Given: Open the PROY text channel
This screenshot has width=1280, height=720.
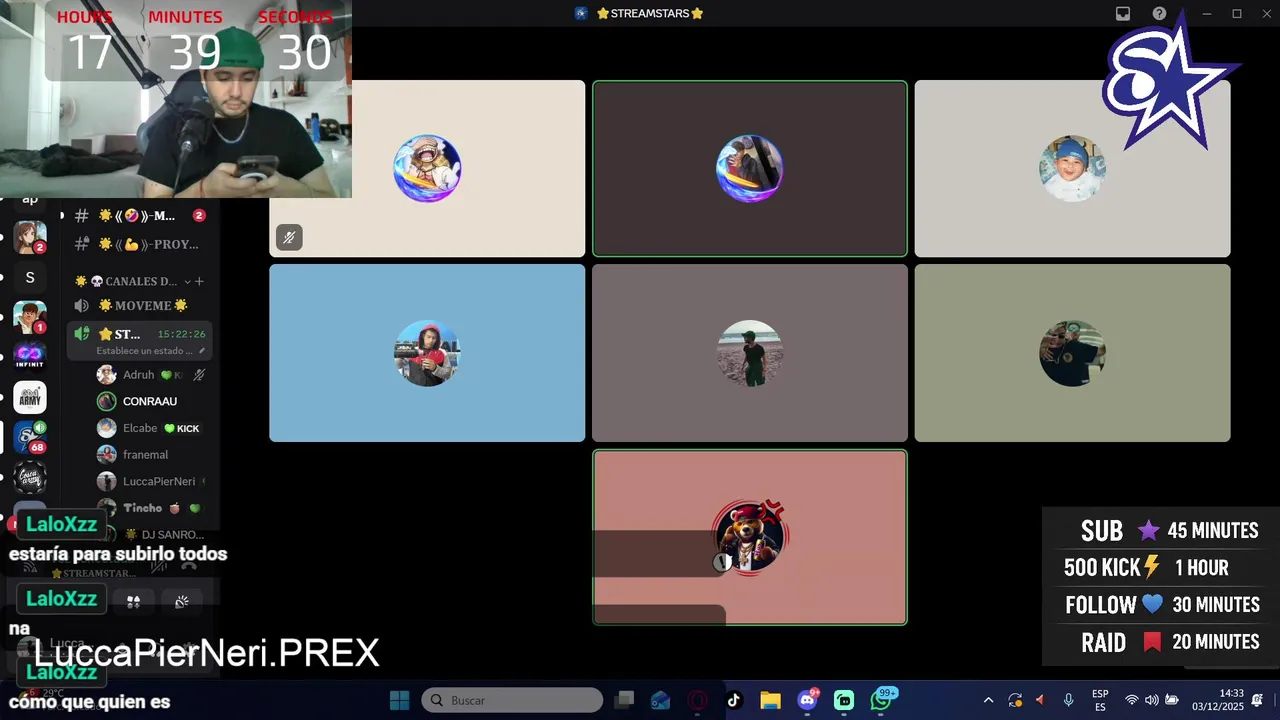Looking at the screenshot, I should (x=140, y=244).
